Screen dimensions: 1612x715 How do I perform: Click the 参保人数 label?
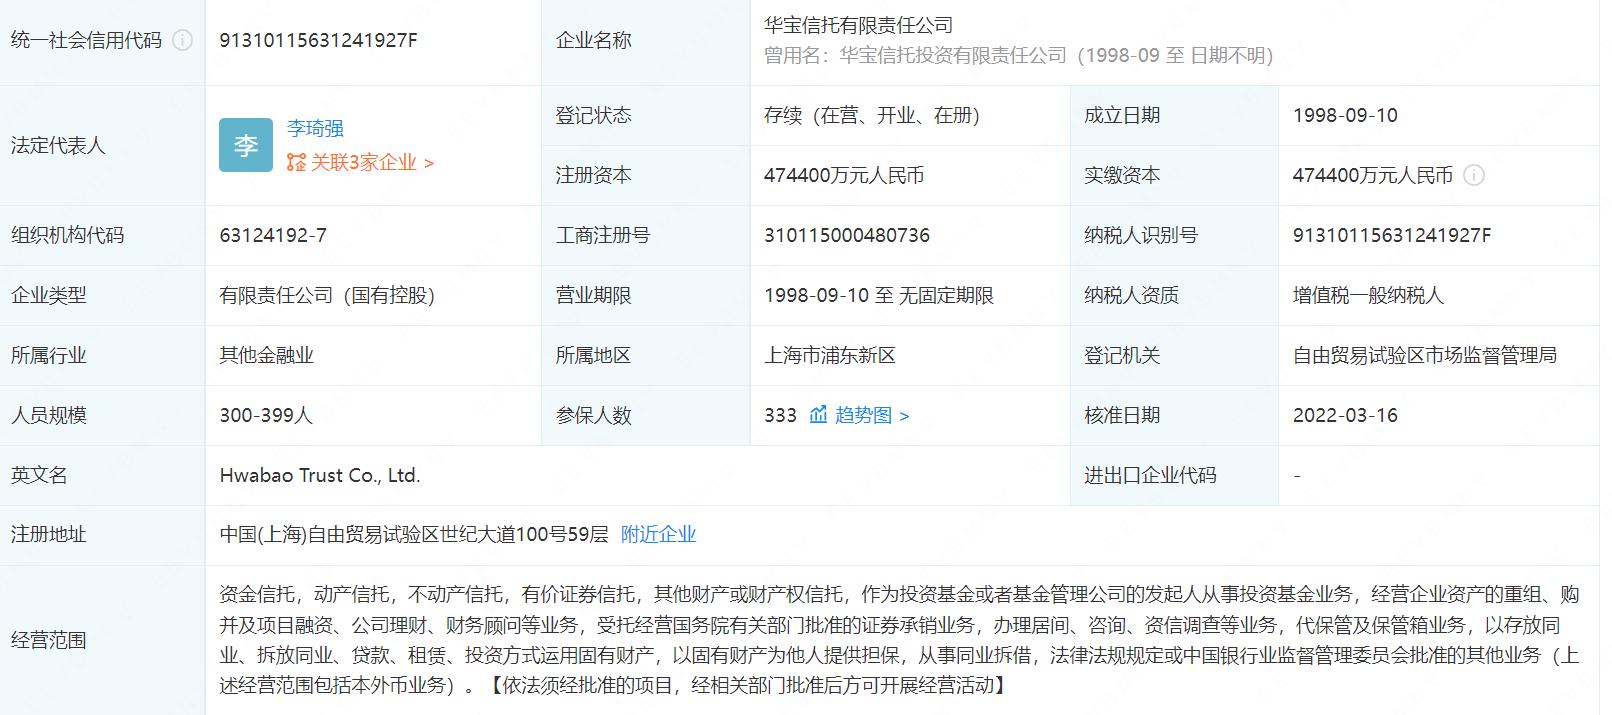593,415
